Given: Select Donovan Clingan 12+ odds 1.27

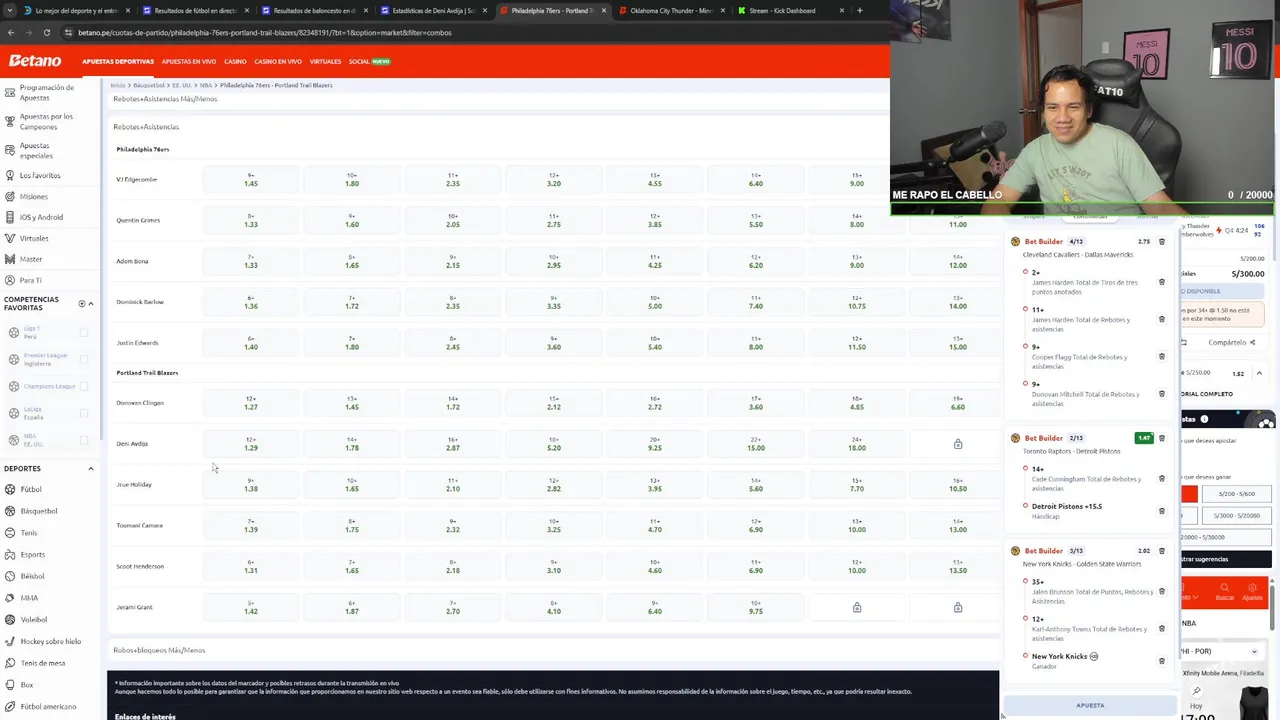Looking at the screenshot, I should pyautogui.click(x=251, y=403).
